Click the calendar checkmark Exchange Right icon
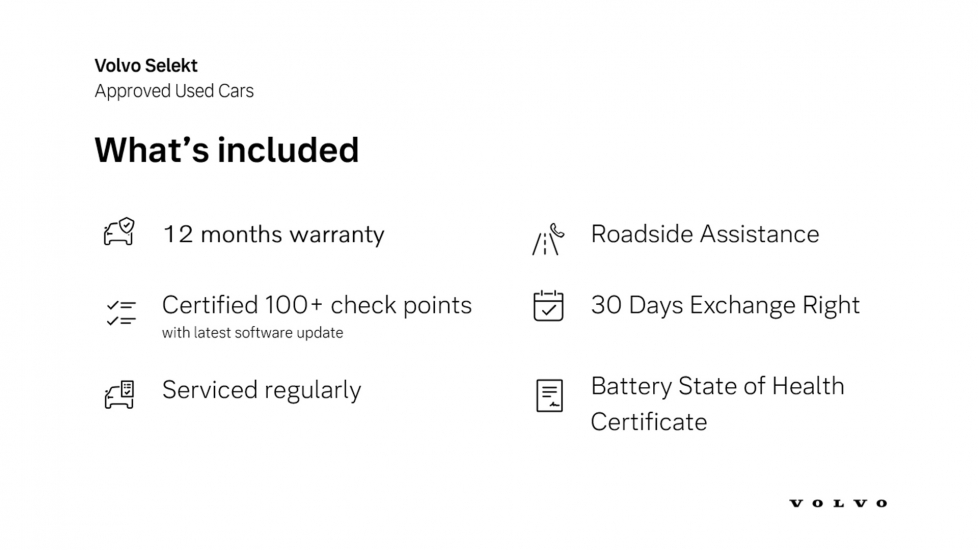Screen dimensions: 978x550 548,305
